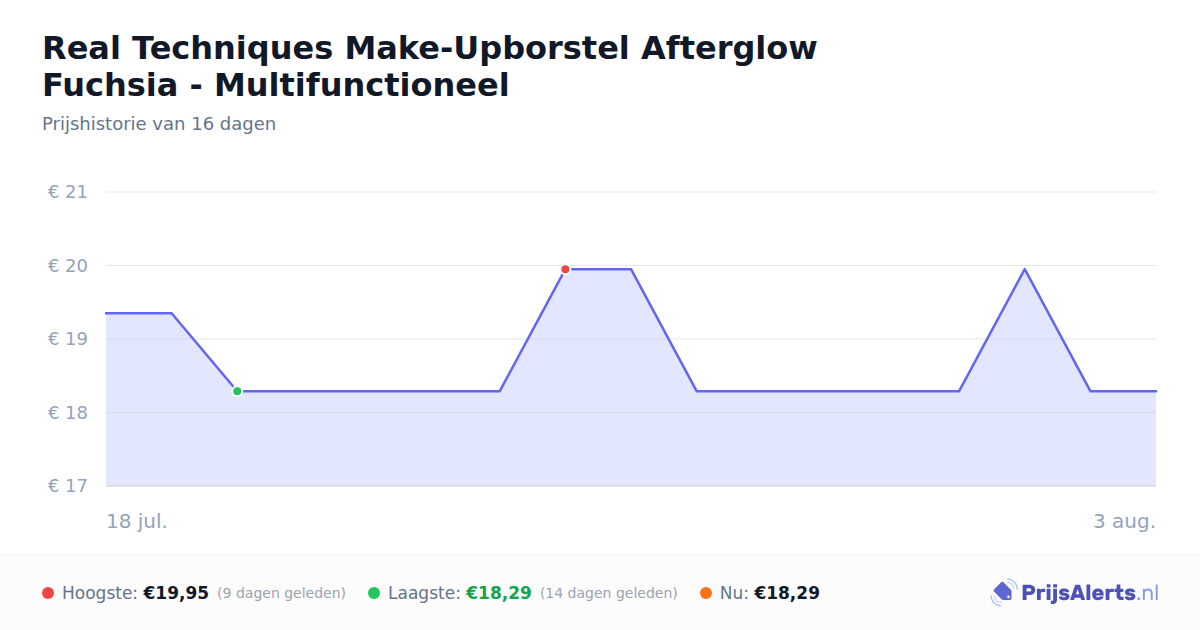This screenshot has height=630, width=1200.
Task: Click the € 21 axis label
Action: pyautogui.click(x=68, y=192)
